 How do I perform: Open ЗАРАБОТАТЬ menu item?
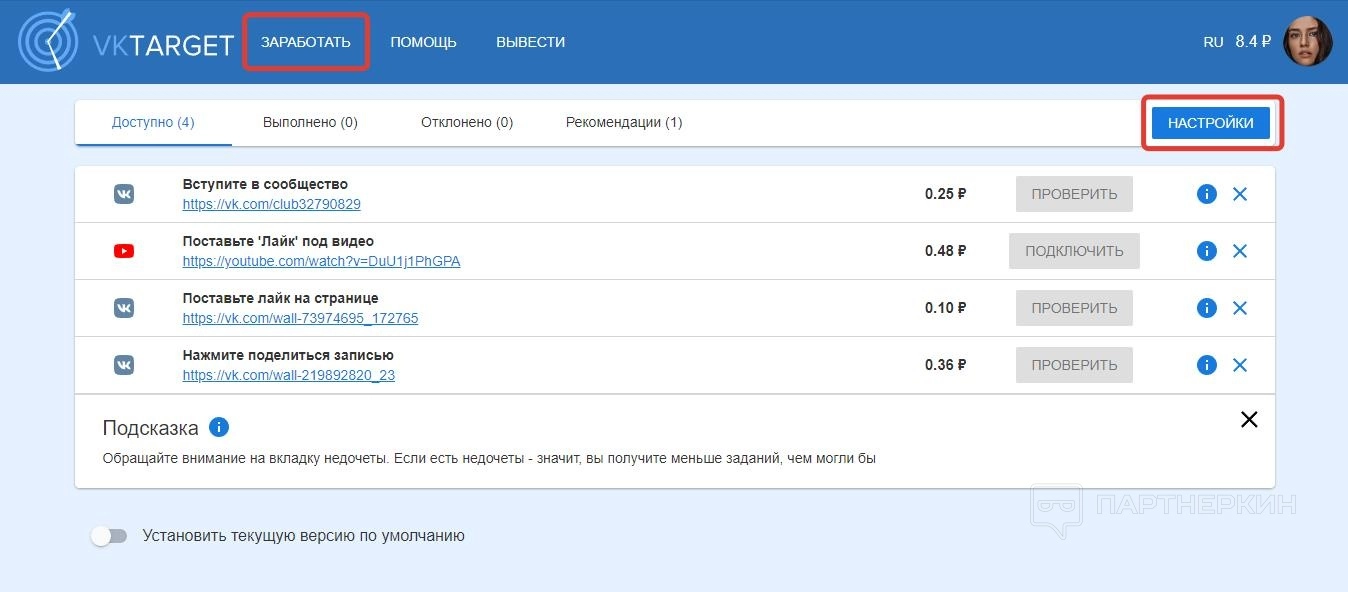coord(306,42)
